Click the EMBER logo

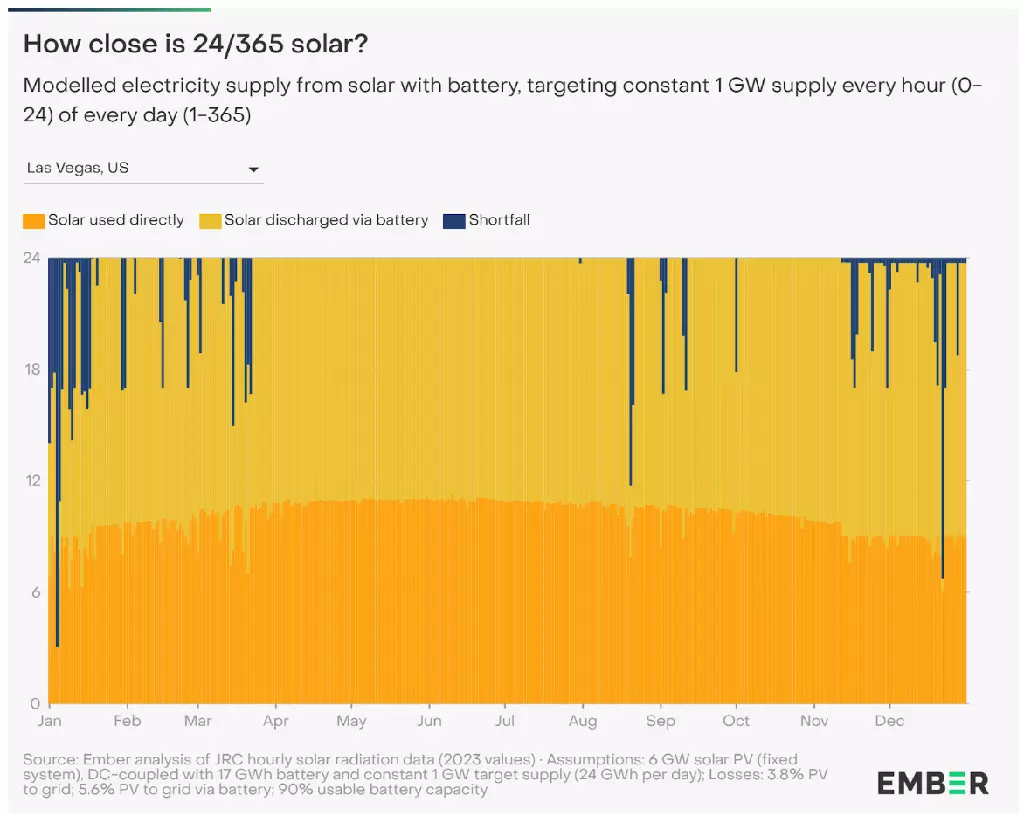click(x=933, y=783)
